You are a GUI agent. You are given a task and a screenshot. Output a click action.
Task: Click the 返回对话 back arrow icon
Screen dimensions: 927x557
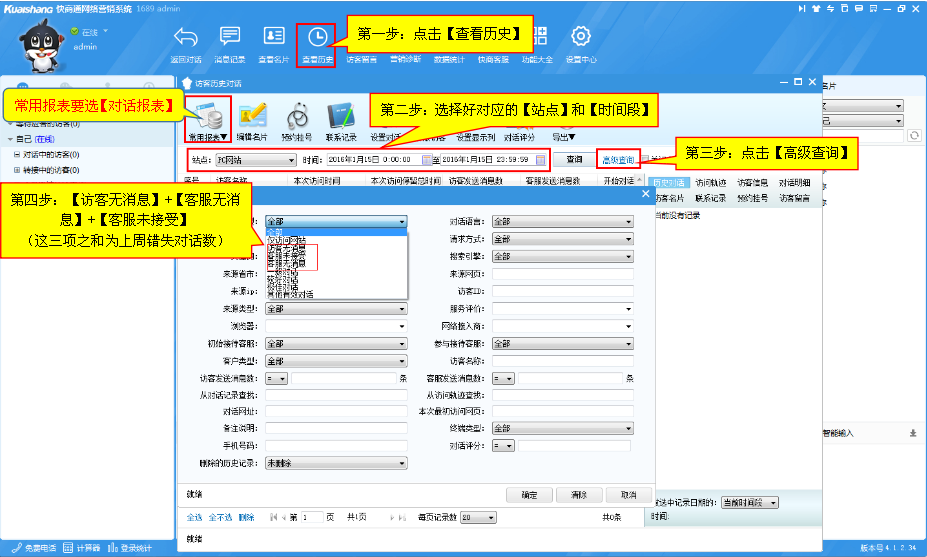coord(186,38)
